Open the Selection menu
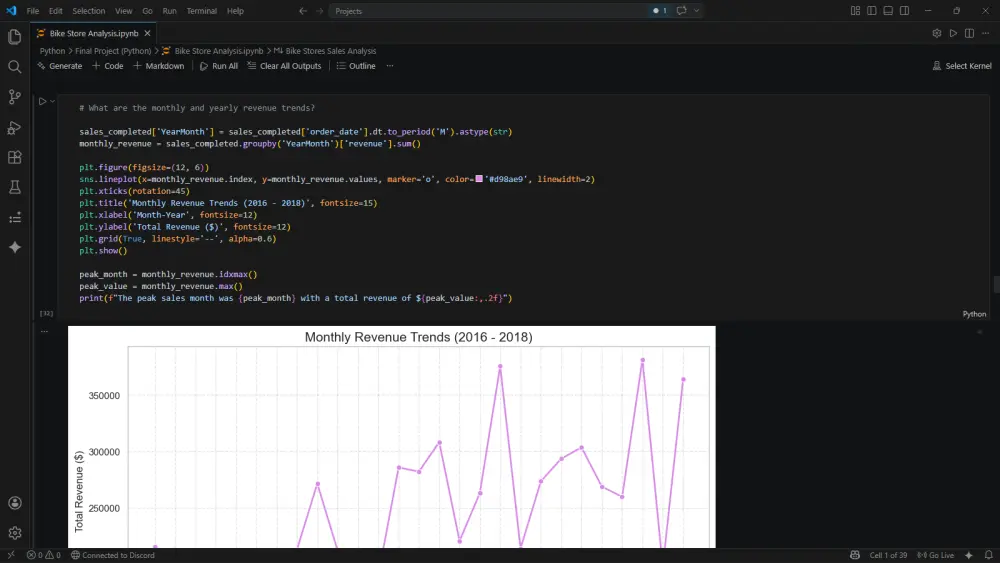The width and height of the screenshot is (1000, 563). pos(89,11)
